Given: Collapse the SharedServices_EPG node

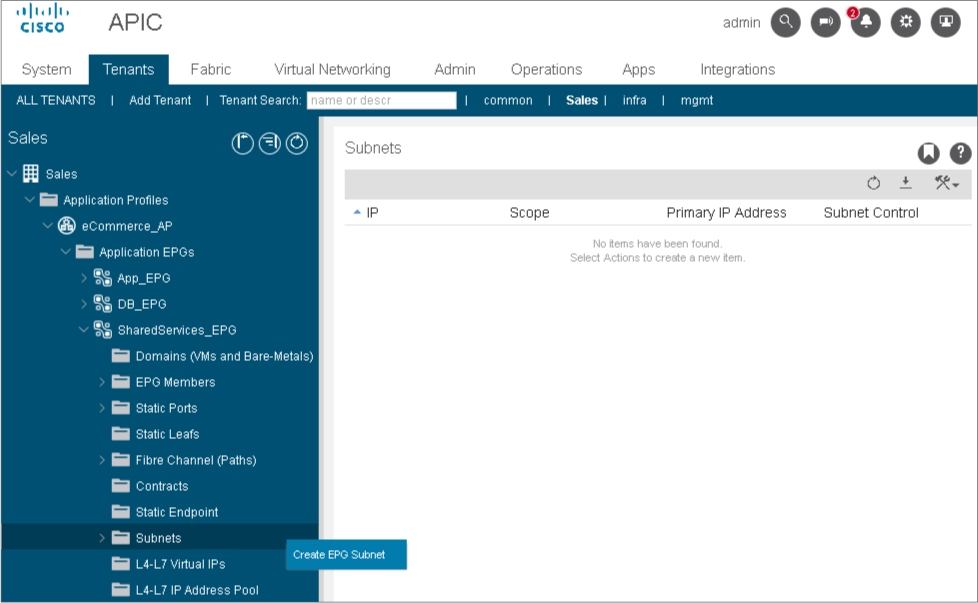Looking at the screenshot, I should click(x=84, y=330).
